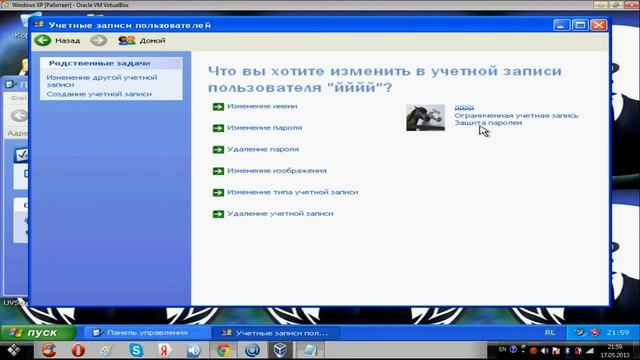Select 'Учетные записи пол...' taskbar button

[276, 333]
